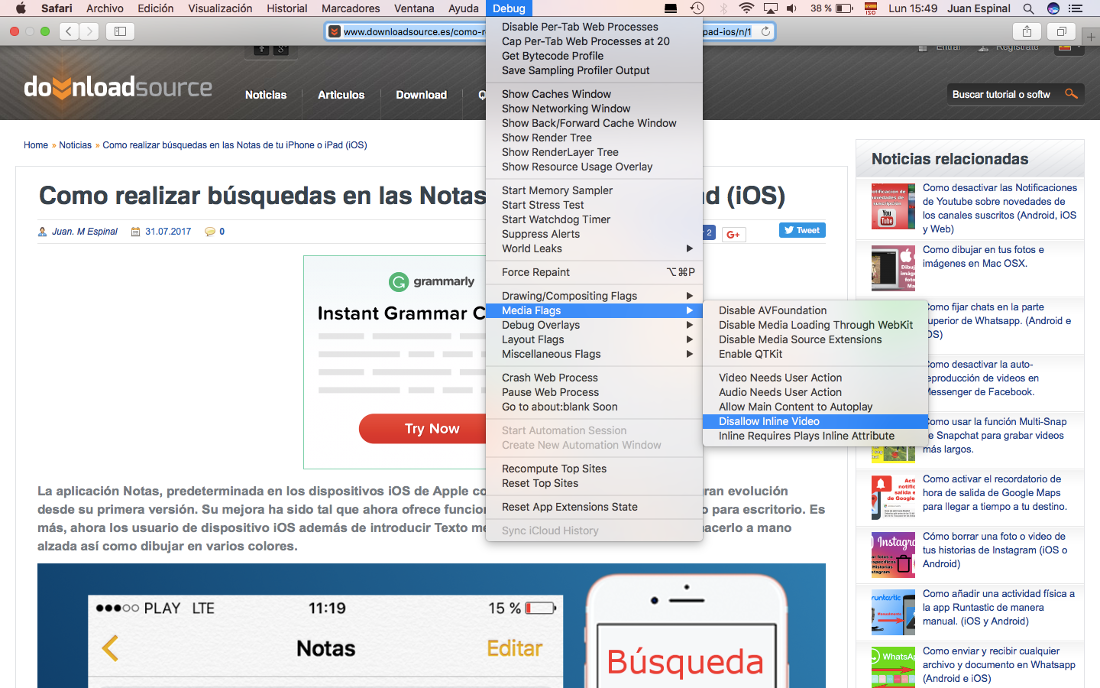
Task: Click the Runtastic article thumbnail
Action: coord(893,612)
